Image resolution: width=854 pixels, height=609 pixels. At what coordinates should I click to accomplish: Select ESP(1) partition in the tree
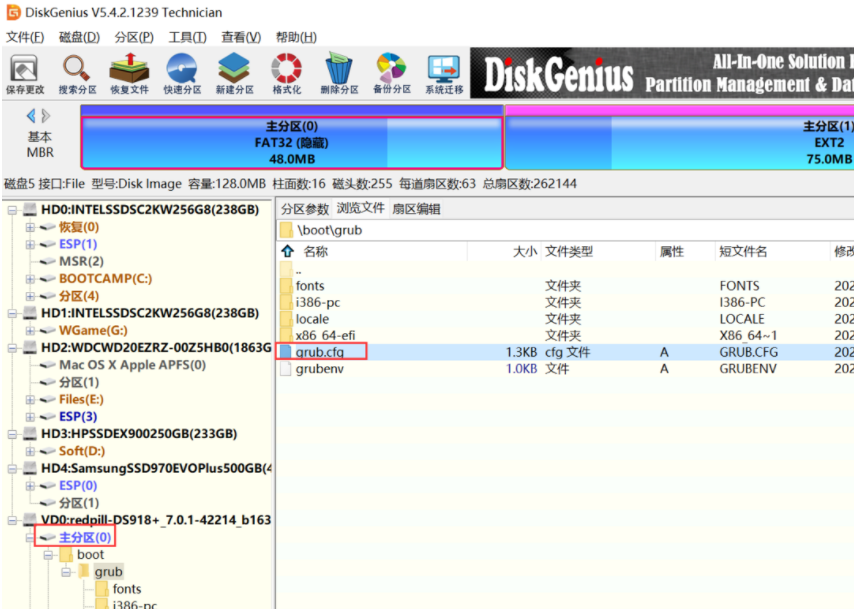tap(78, 244)
